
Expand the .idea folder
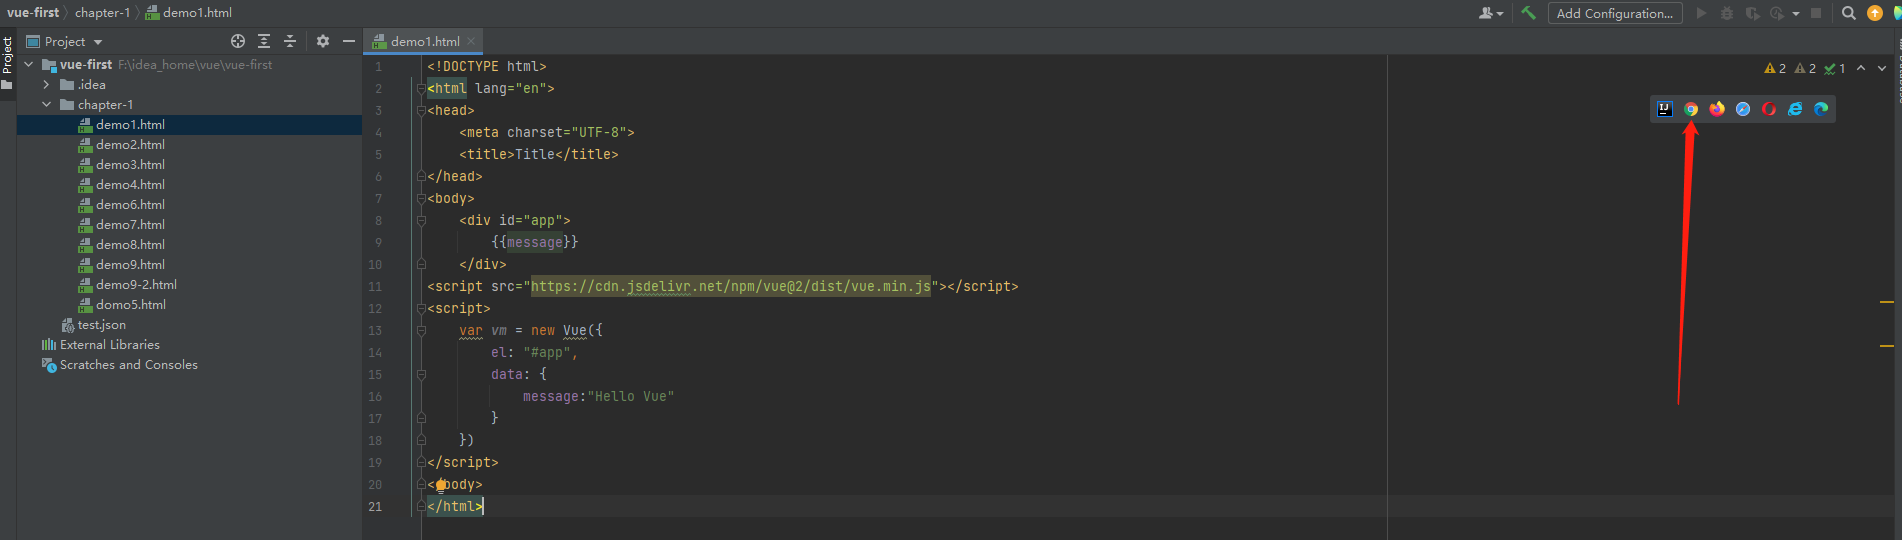pyautogui.click(x=47, y=84)
